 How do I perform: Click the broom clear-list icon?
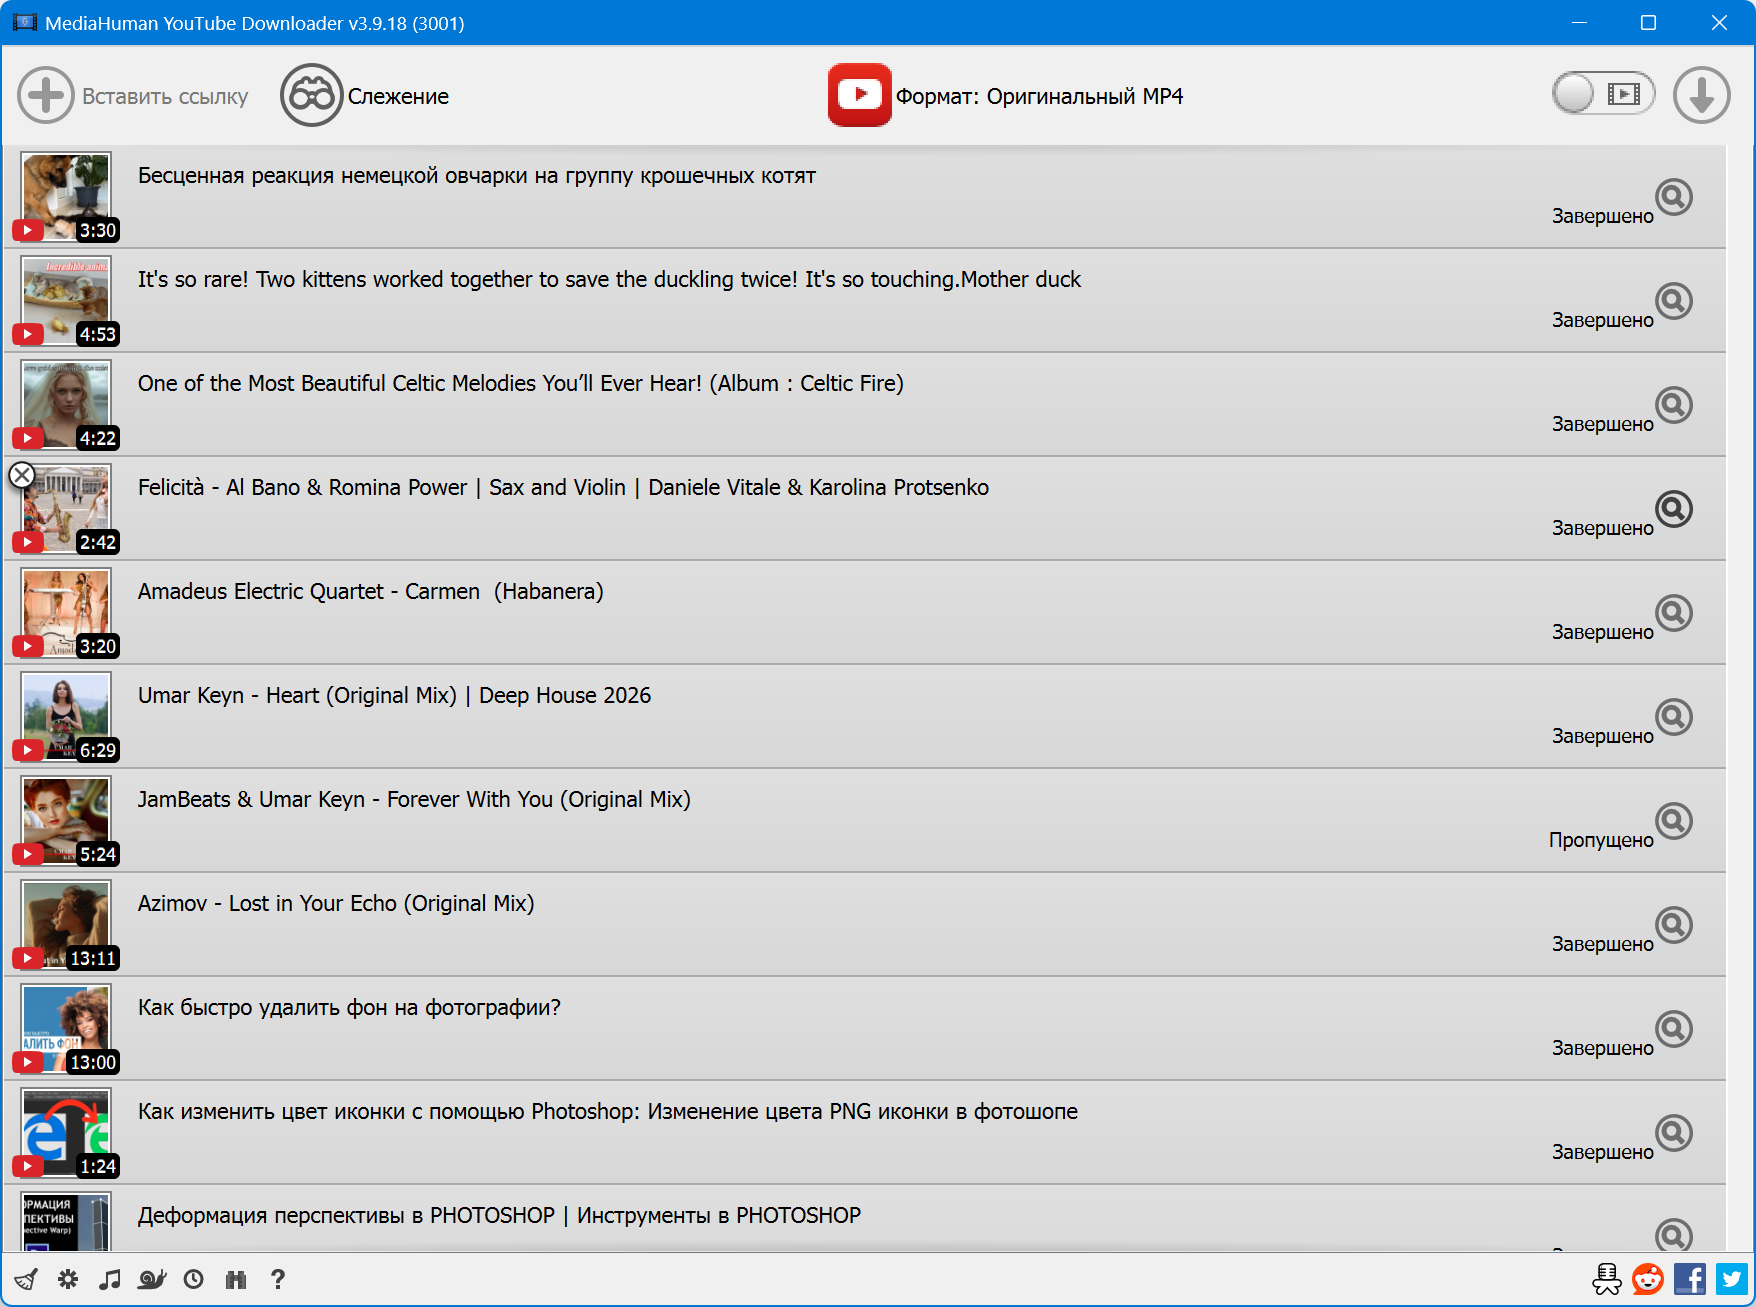tap(26, 1279)
